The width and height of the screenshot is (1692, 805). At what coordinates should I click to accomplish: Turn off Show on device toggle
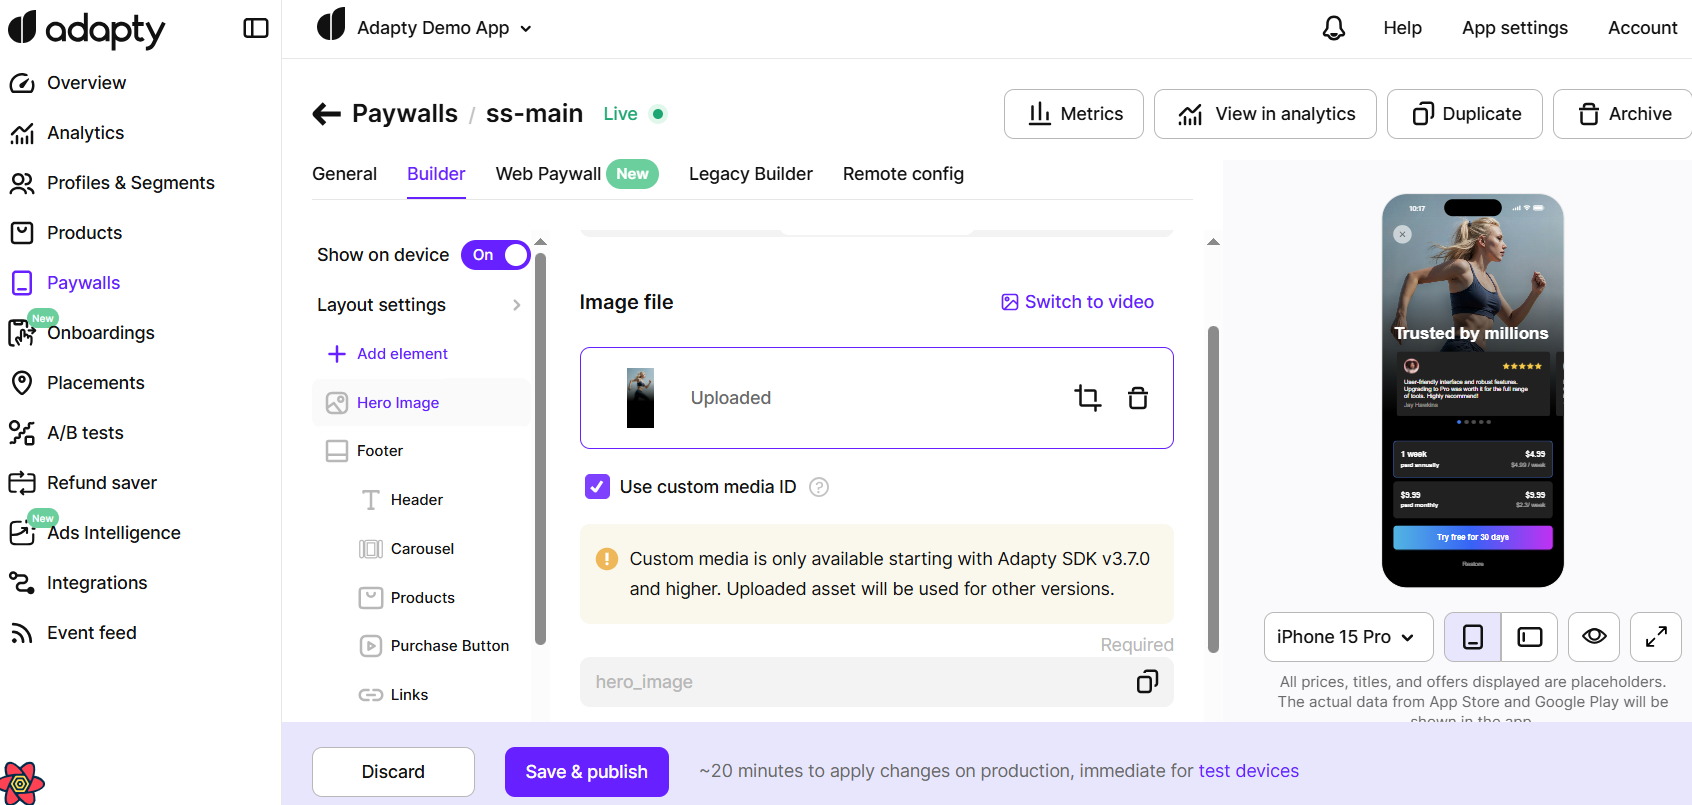[495, 255]
